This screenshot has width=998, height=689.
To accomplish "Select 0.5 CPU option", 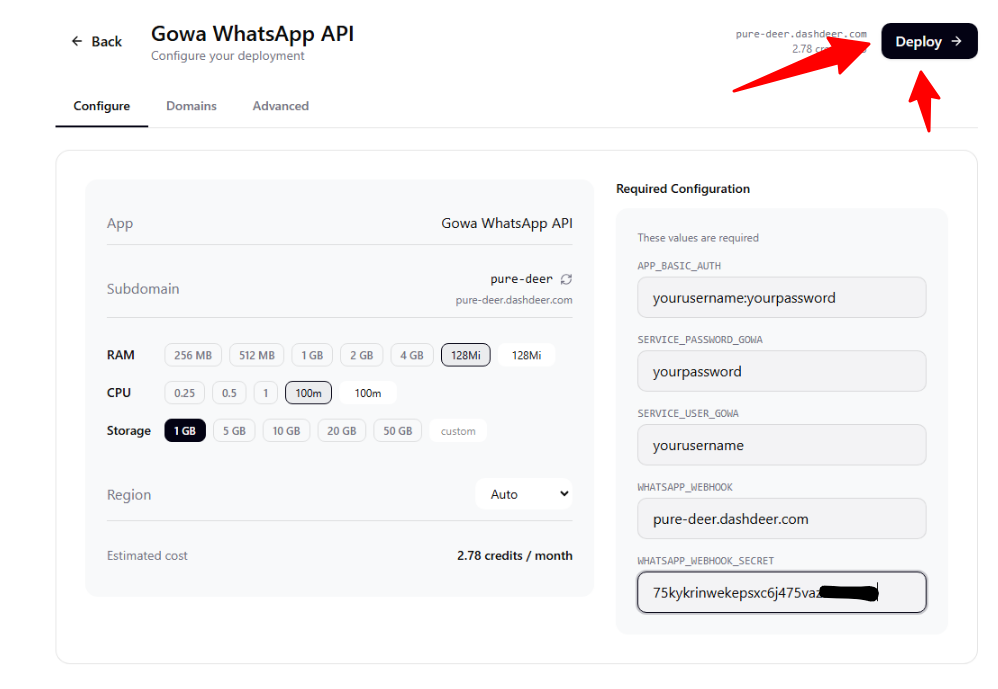I will click(x=229, y=393).
